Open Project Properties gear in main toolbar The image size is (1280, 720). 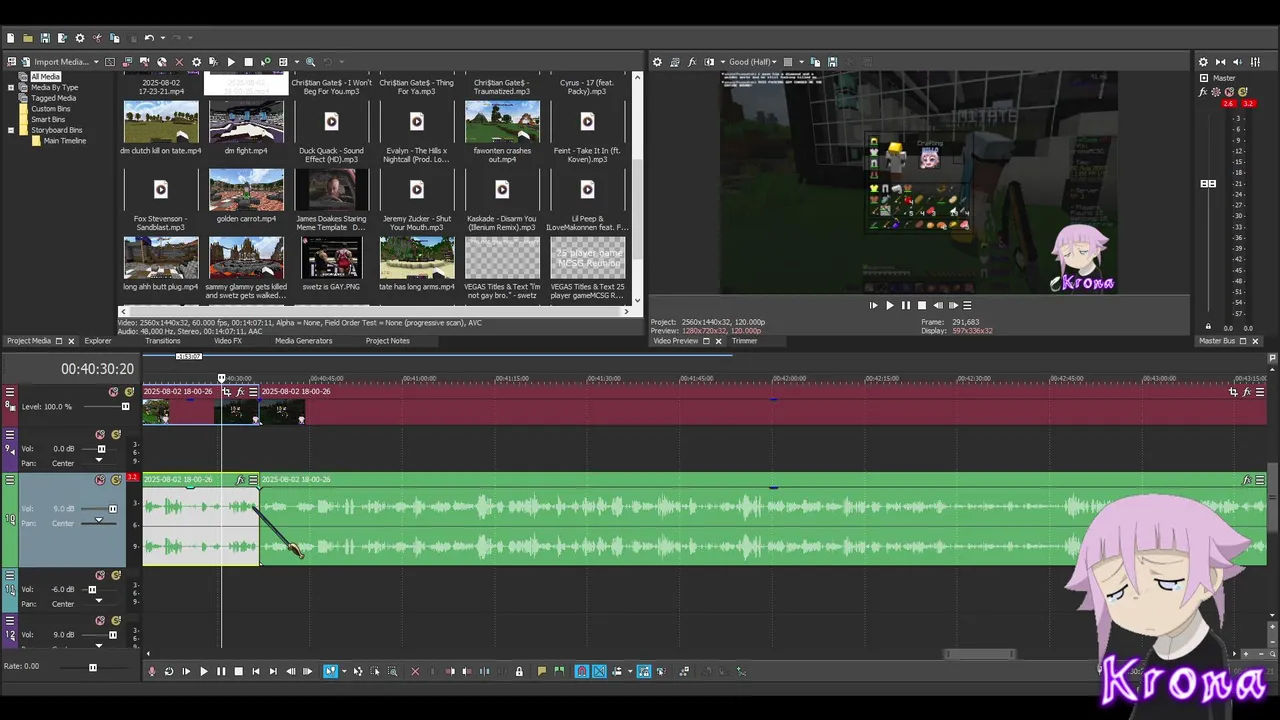tap(80, 38)
